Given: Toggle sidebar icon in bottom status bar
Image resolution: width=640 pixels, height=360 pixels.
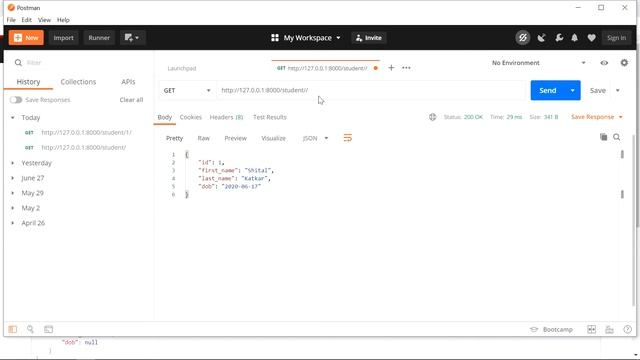Looking at the screenshot, I should tap(13, 329).
